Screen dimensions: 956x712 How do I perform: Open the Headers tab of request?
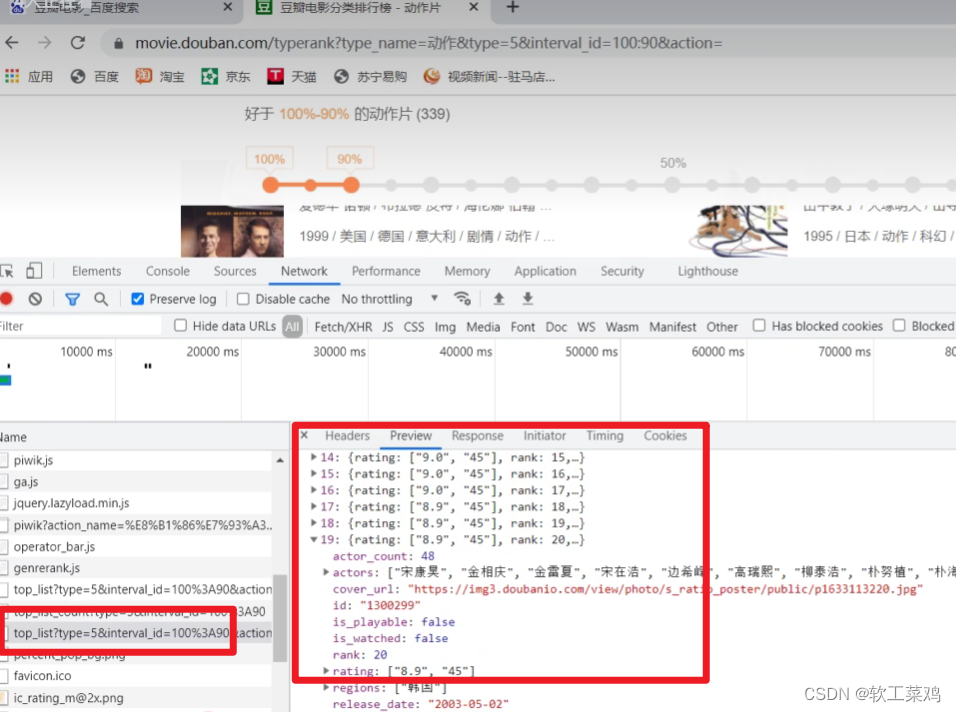coord(348,436)
